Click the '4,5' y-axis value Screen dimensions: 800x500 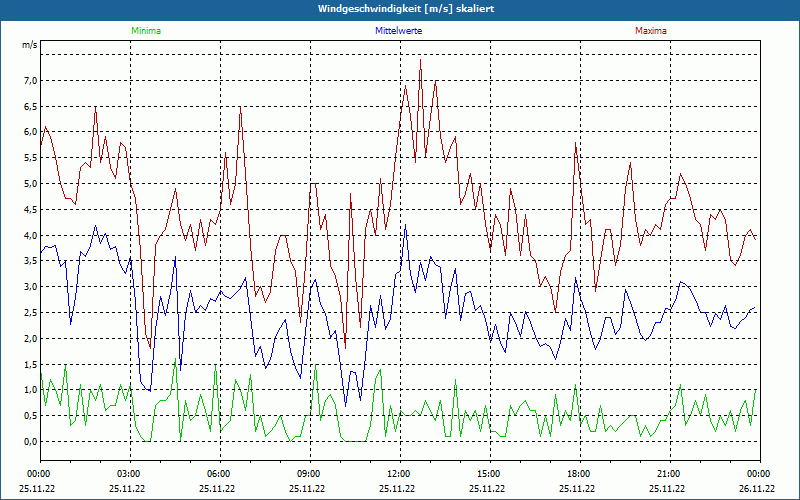(x=31, y=209)
